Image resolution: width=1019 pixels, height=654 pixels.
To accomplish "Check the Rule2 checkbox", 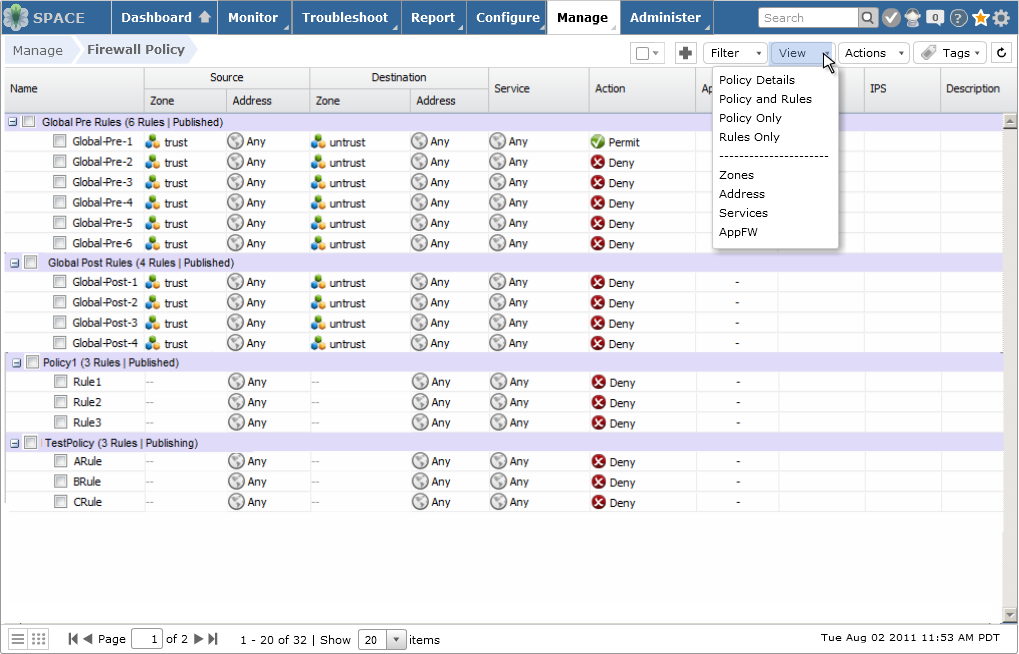I will click(x=60, y=402).
